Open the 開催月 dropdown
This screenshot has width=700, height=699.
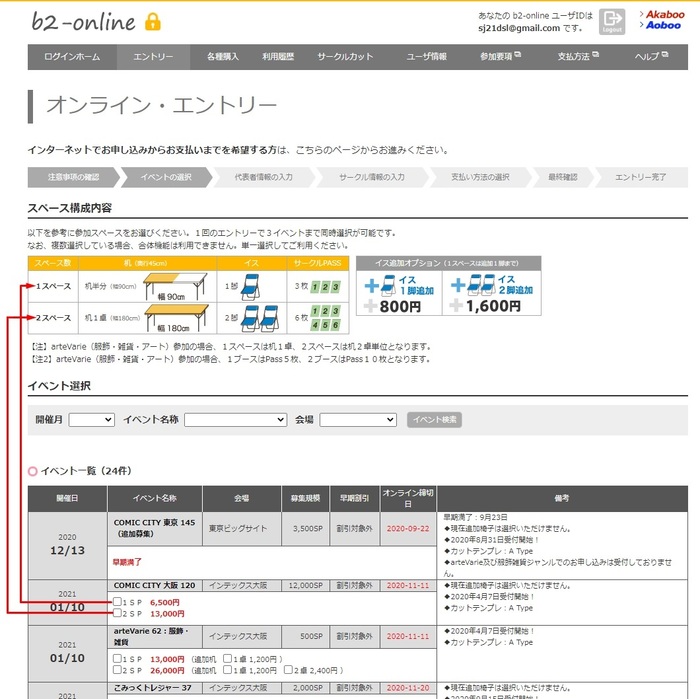tap(91, 420)
